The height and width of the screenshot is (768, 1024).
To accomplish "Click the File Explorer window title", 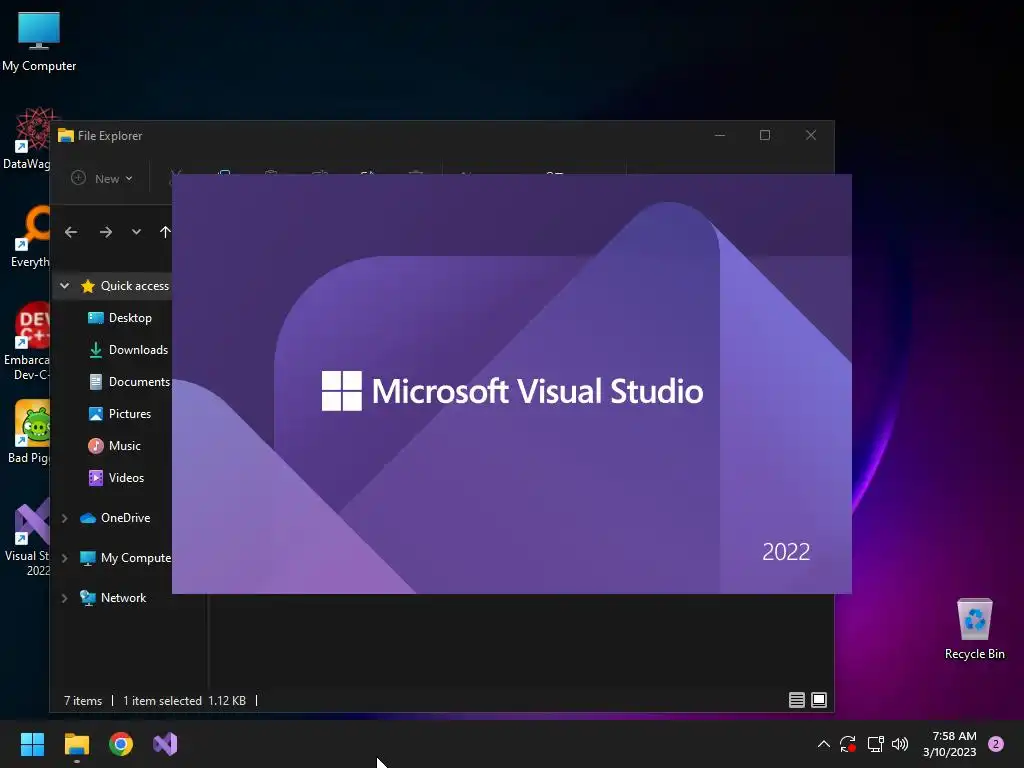I will pos(110,136).
